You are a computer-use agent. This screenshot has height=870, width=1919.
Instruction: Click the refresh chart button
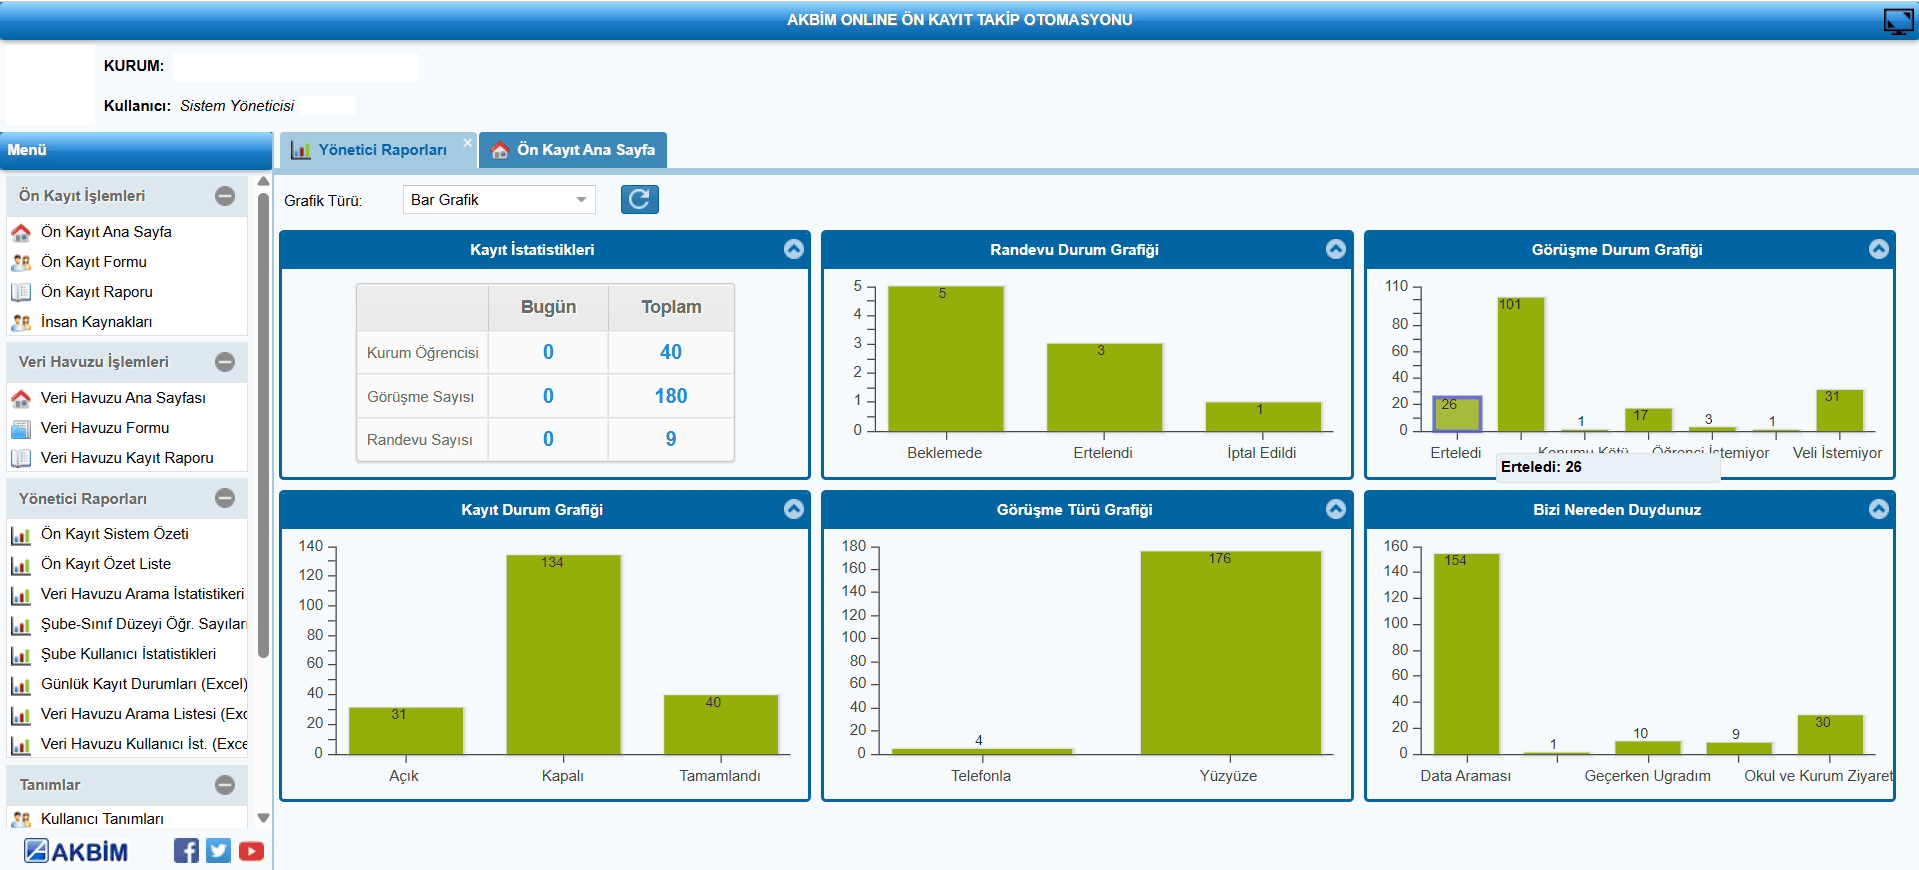[x=639, y=200]
